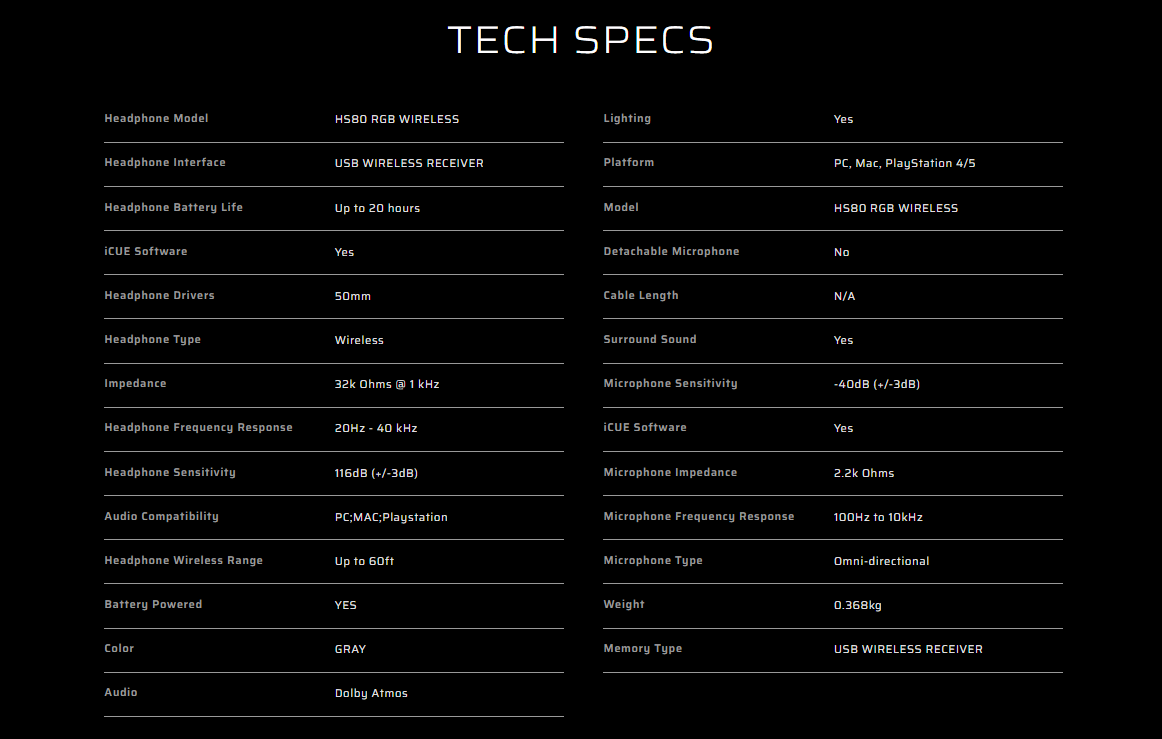Click the Impedance value '32k Ohms @ 1 kHz'
Viewport: 1162px width, 739px height.
click(386, 384)
